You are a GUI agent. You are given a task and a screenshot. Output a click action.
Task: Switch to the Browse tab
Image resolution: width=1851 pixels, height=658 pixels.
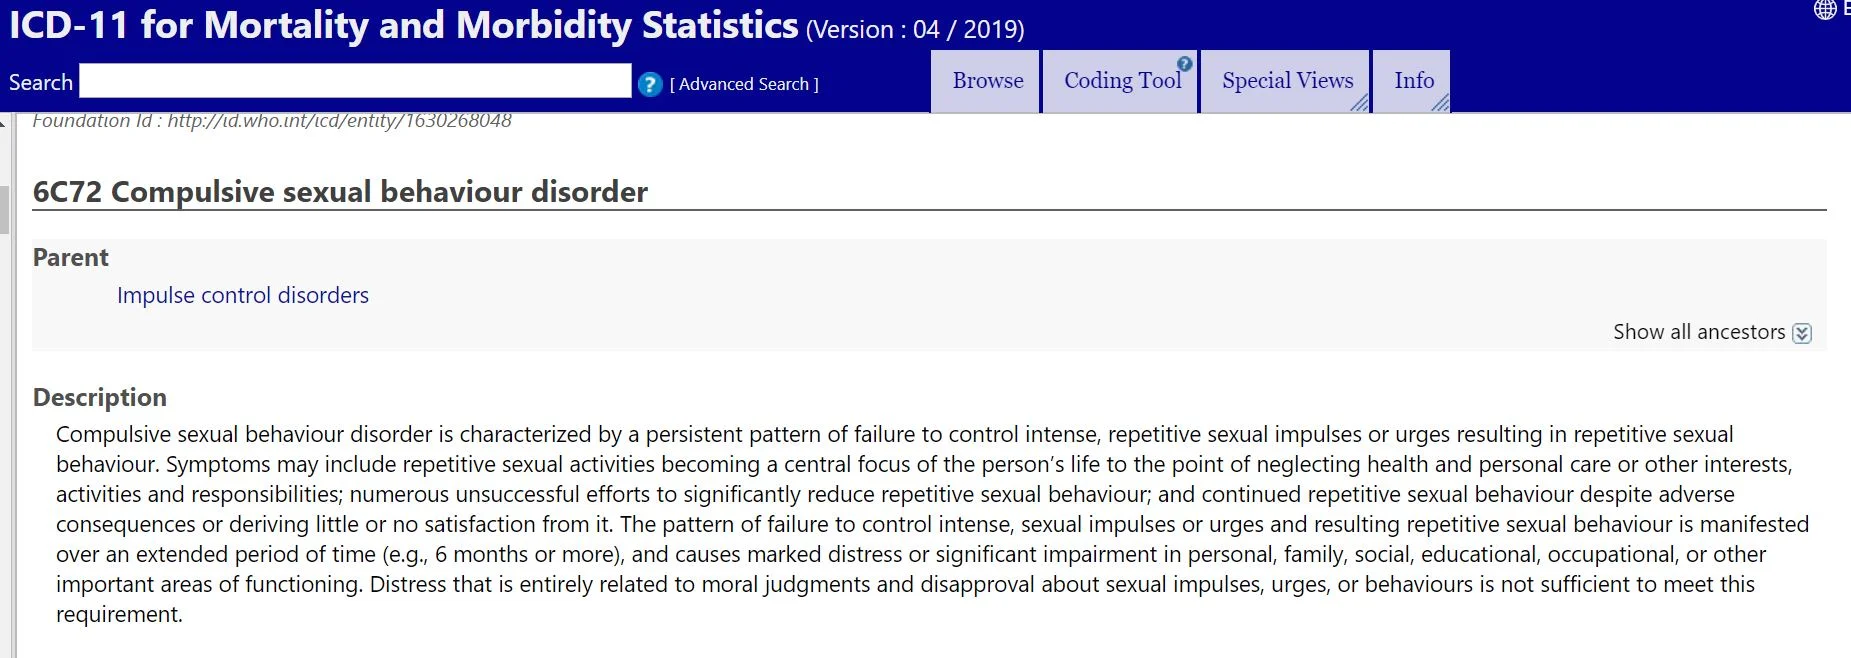click(987, 81)
